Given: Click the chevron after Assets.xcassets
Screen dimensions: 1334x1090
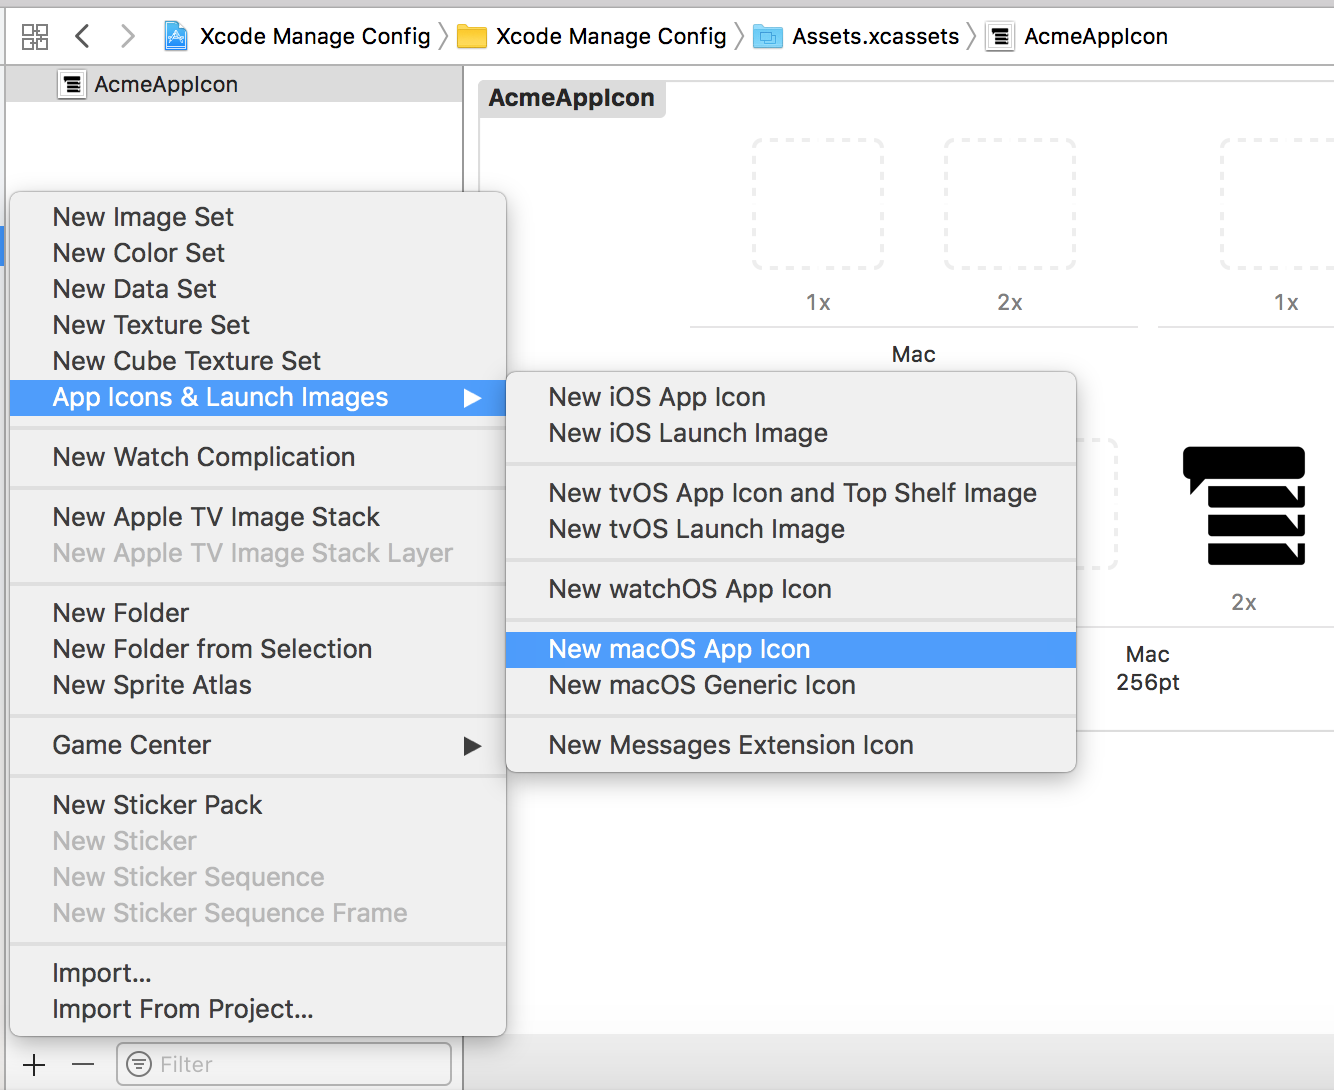Looking at the screenshot, I should coord(972,36).
